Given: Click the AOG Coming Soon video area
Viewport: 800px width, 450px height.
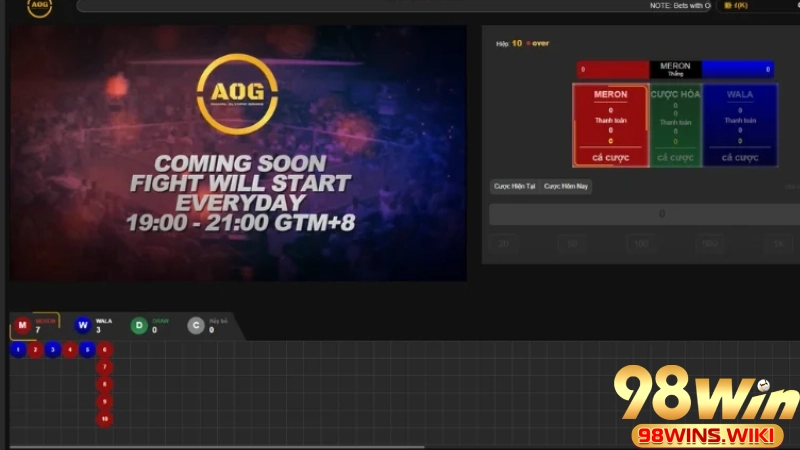Looking at the screenshot, I should point(238,153).
